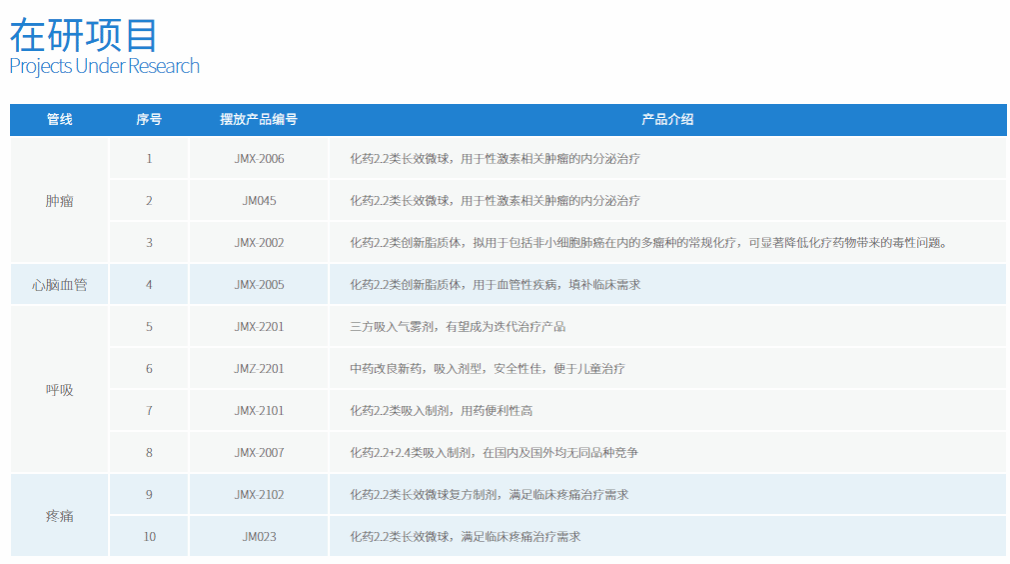Select product code JMX-2007
1010x564 pixels.
tap(259, 453)
